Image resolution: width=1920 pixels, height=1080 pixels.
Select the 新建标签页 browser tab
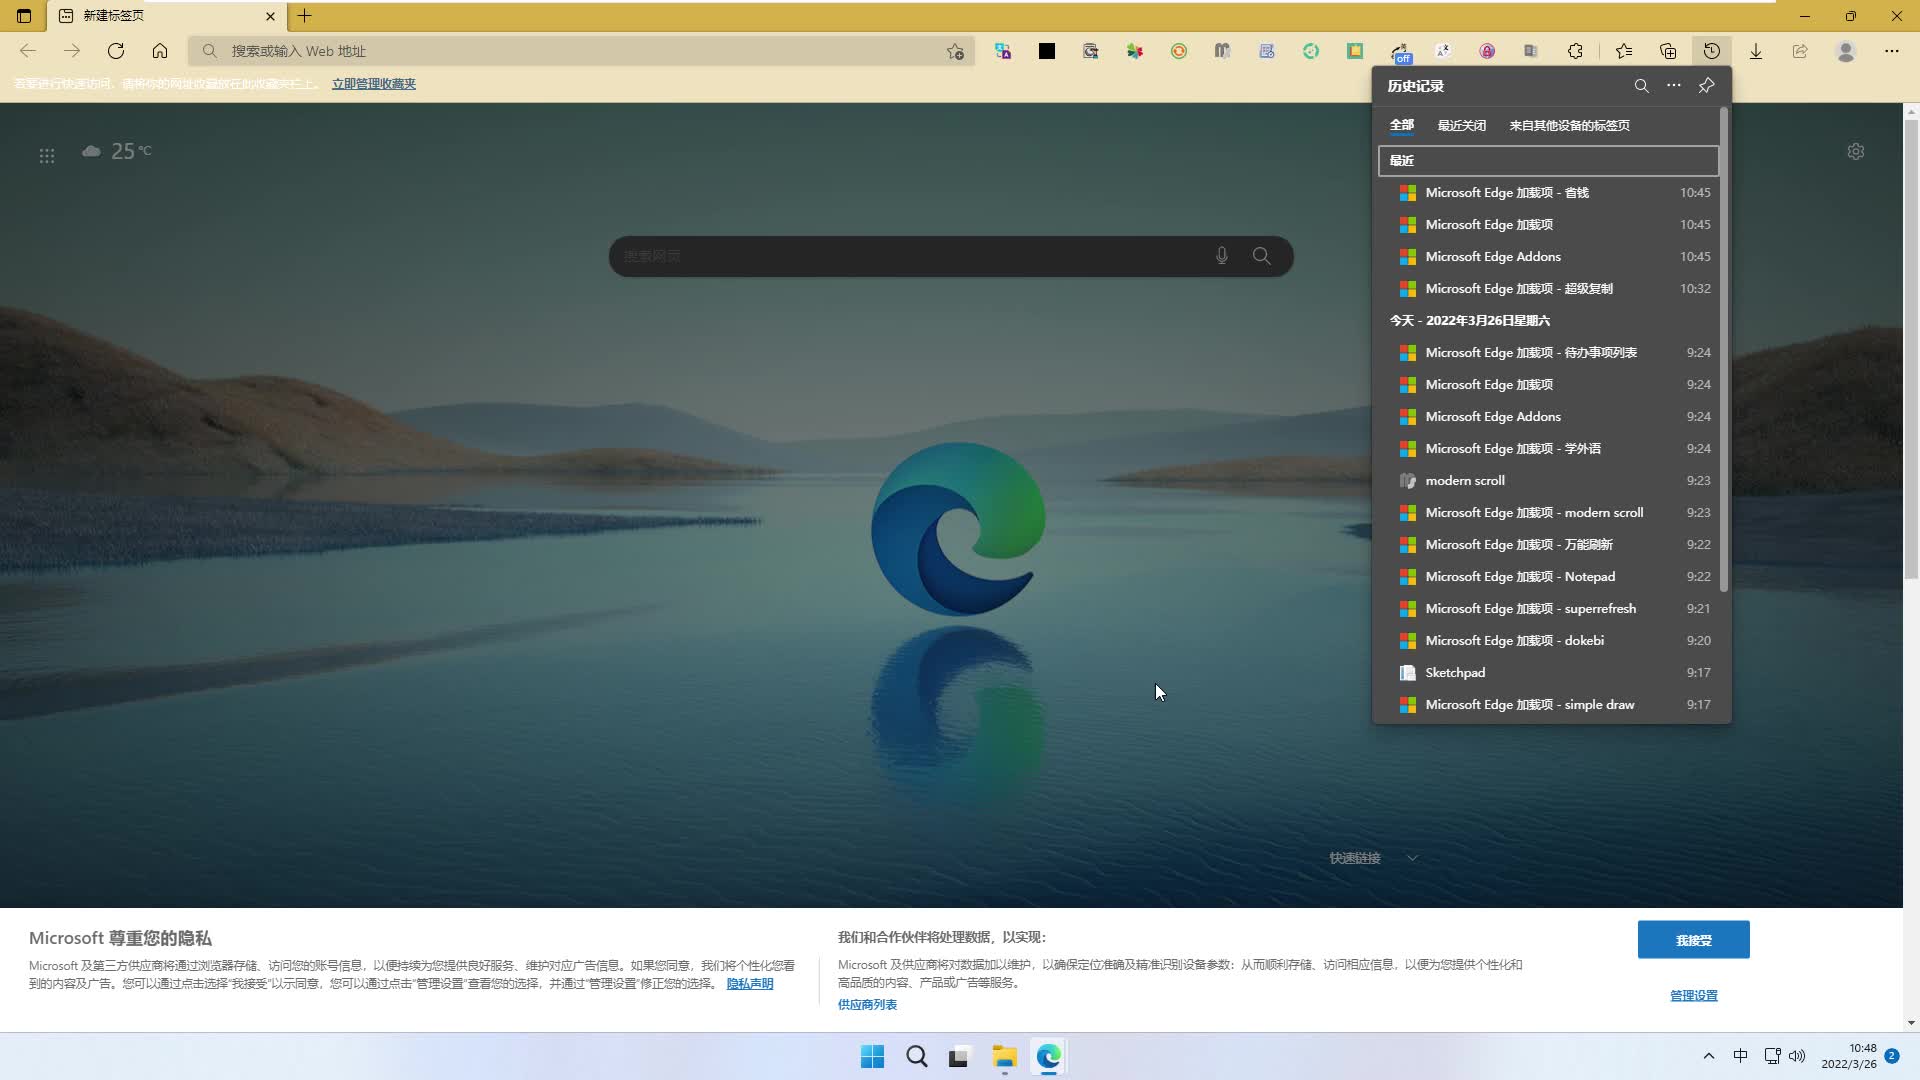[x=167, y=16]
